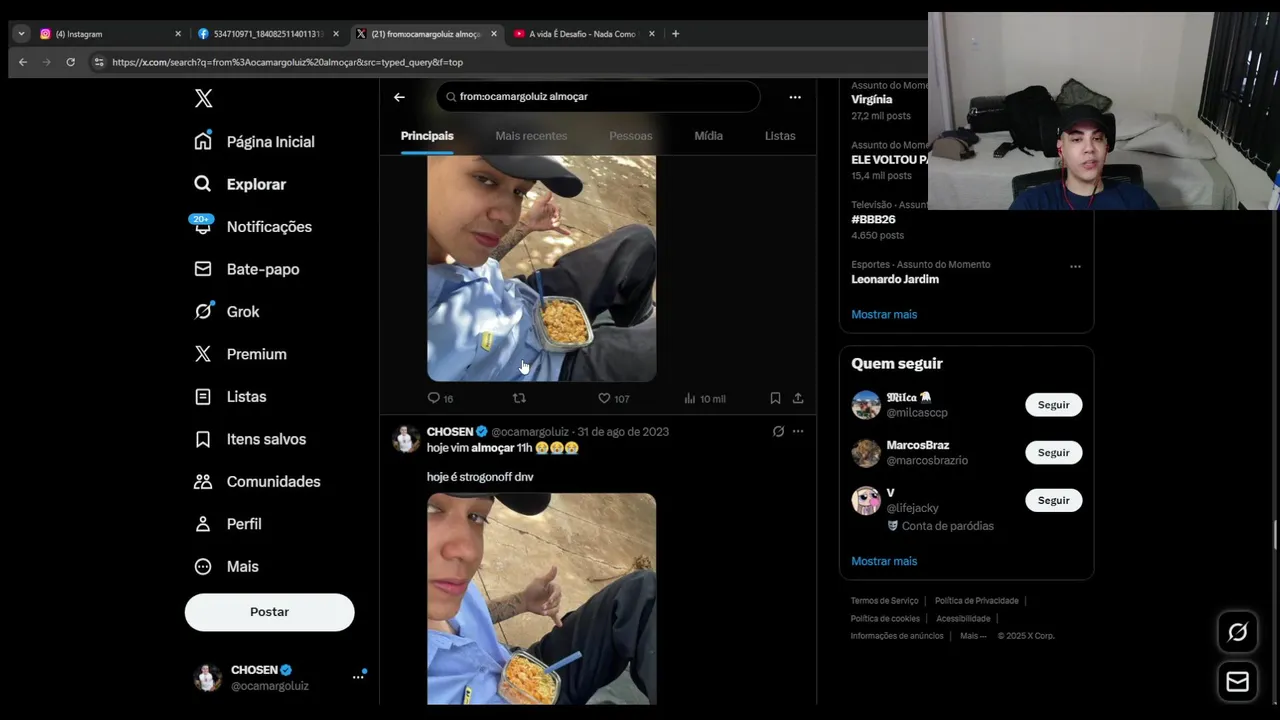
Task: Click the Postar button
Action: coord(269,612)
